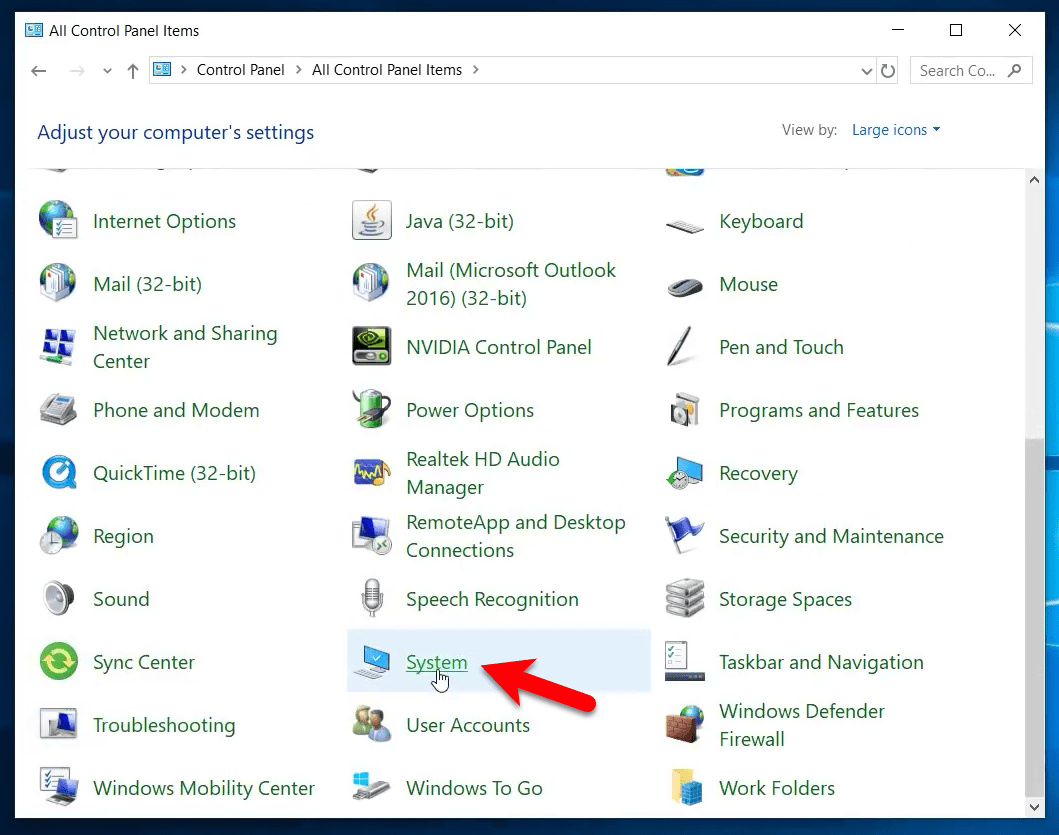1059x835 pixels.
Task: Open the Security and Maintenance flag icon
Action: pos(683,534)
